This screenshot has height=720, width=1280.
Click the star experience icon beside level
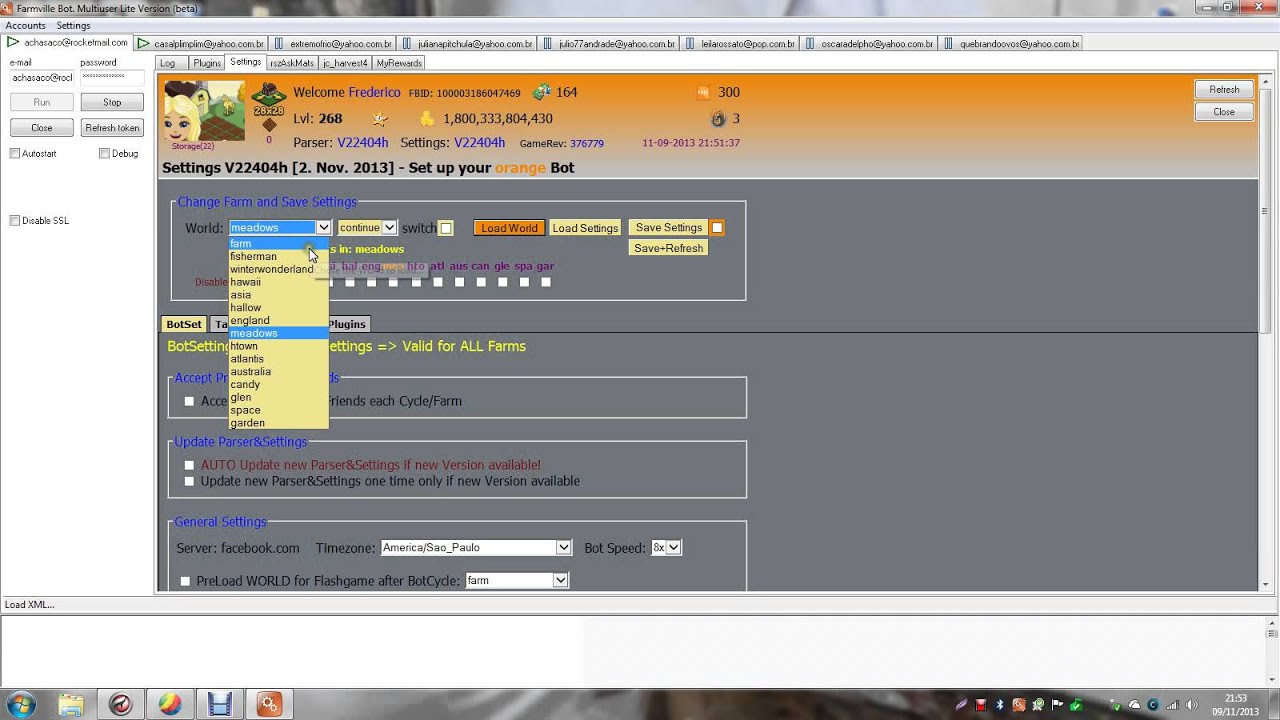tap(380, 119)
